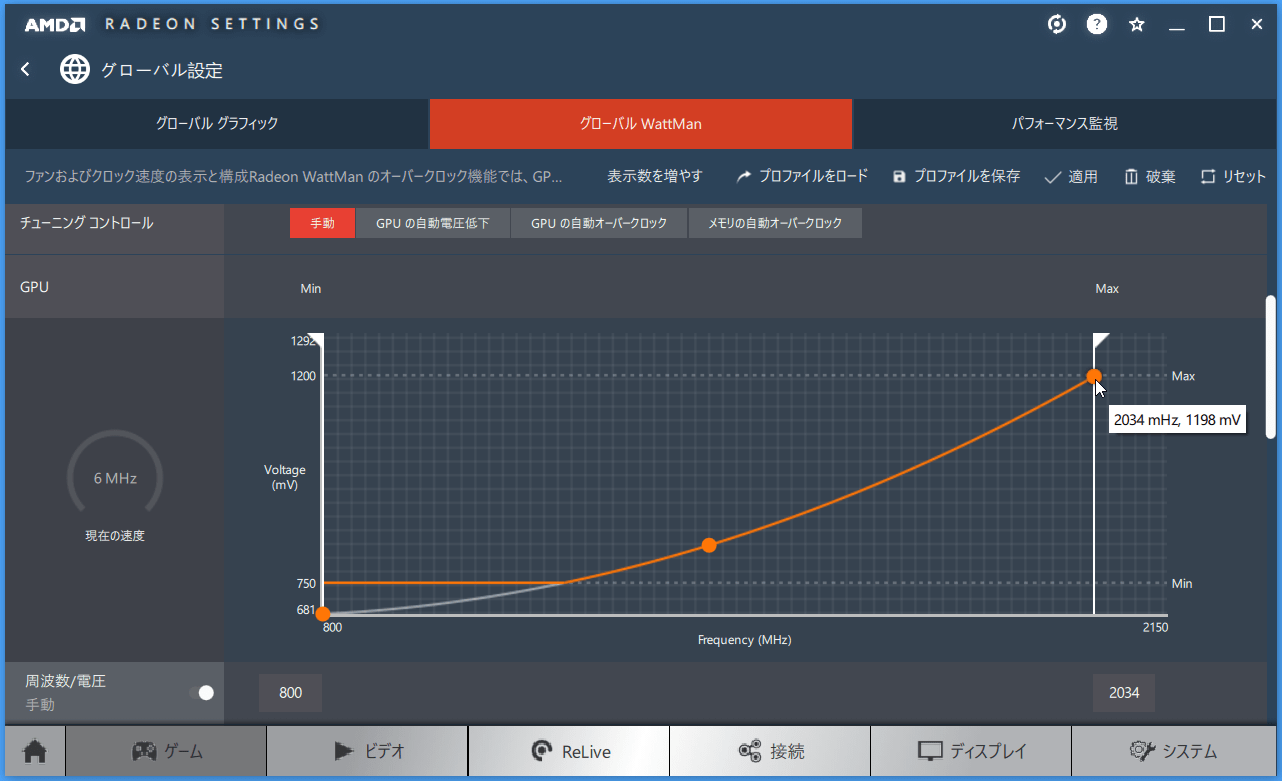
Task: Select メモリの自動オーバークロック
Action: click(x=775, y=223)
